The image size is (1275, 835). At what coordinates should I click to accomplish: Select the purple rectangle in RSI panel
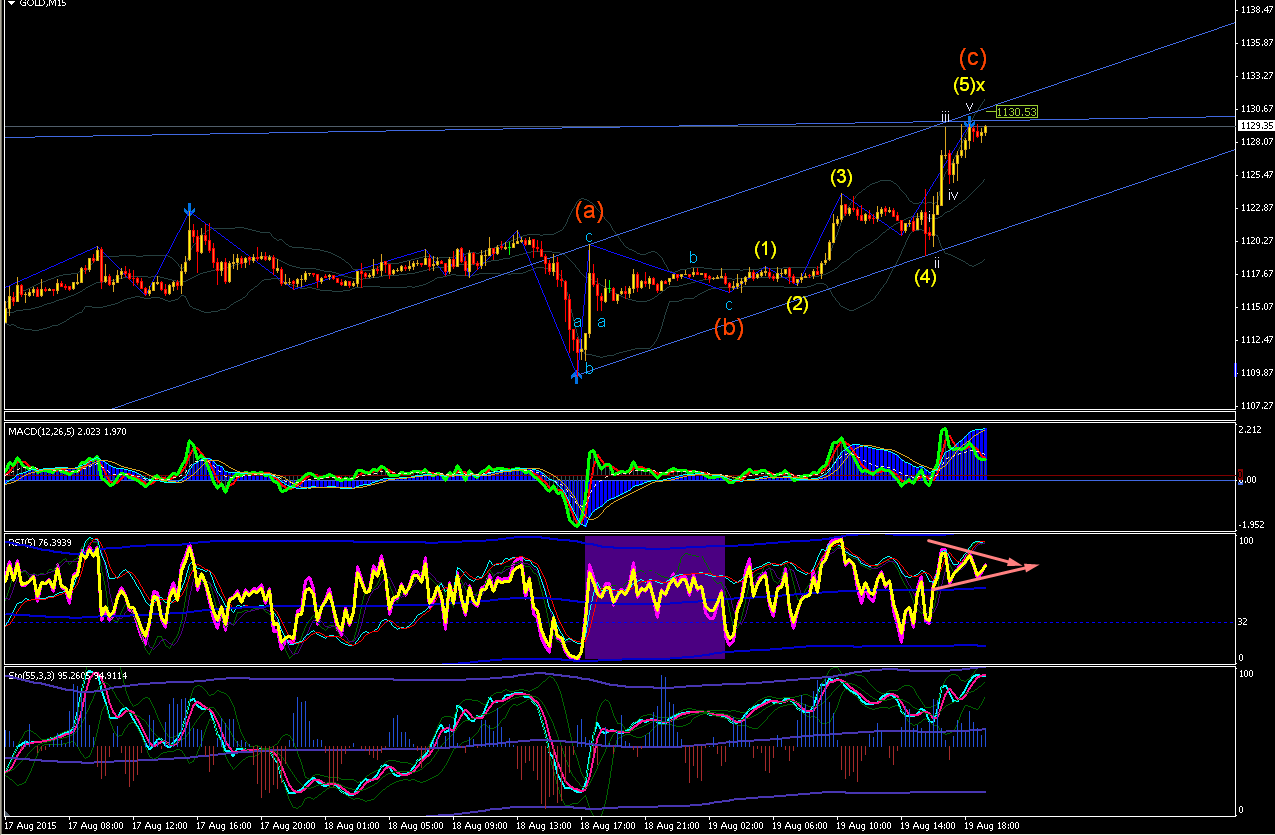tap(654, 597)
